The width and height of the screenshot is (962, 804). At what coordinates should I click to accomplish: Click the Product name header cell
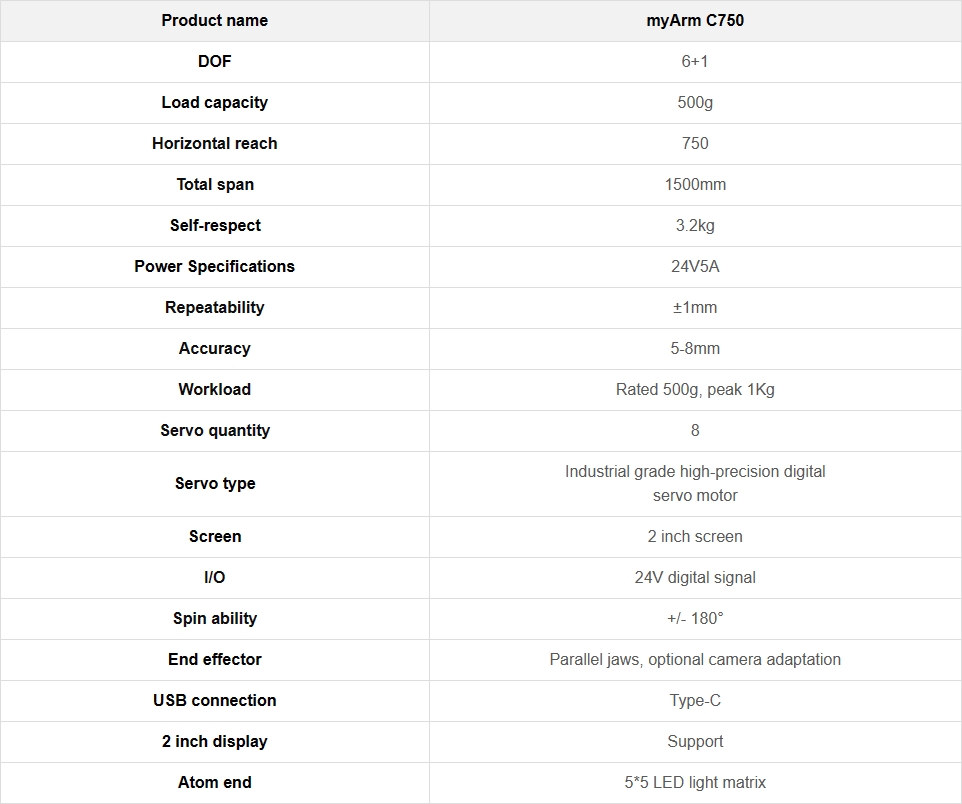click(x=215, y=21)
